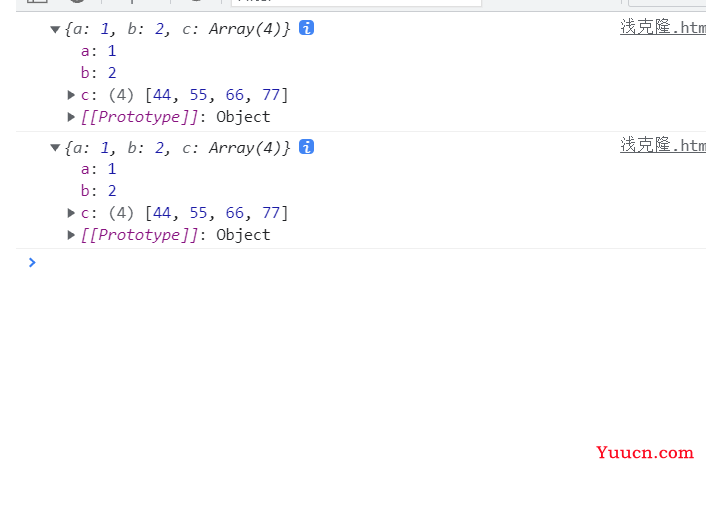706x507 pixels.
Task: Click the info icon beside second object
Action: (x=307, y=147)
